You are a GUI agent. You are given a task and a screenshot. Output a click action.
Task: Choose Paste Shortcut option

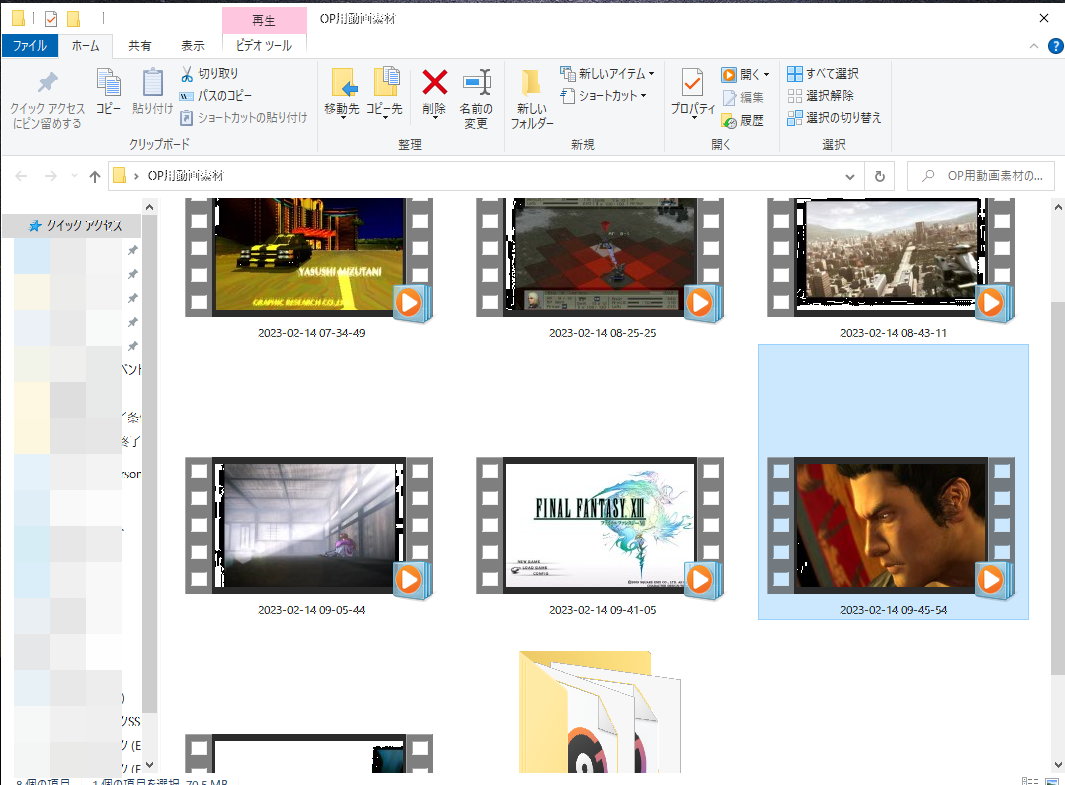click(x=244, y=118)
